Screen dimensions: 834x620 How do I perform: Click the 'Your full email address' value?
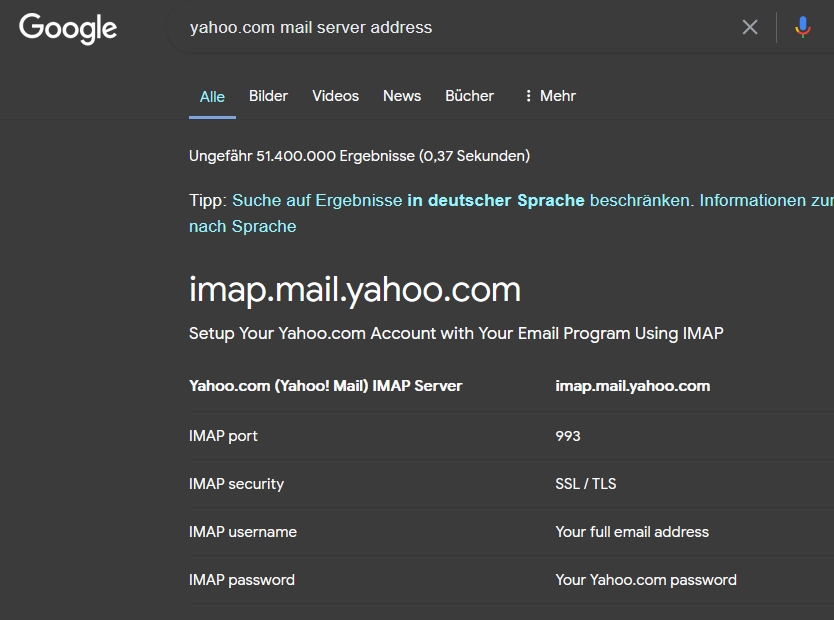tap(632, 532)
